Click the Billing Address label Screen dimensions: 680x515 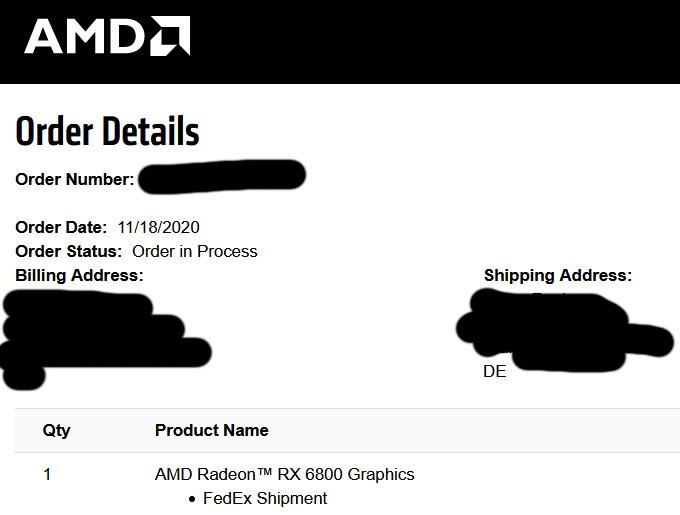click(79, 275)
